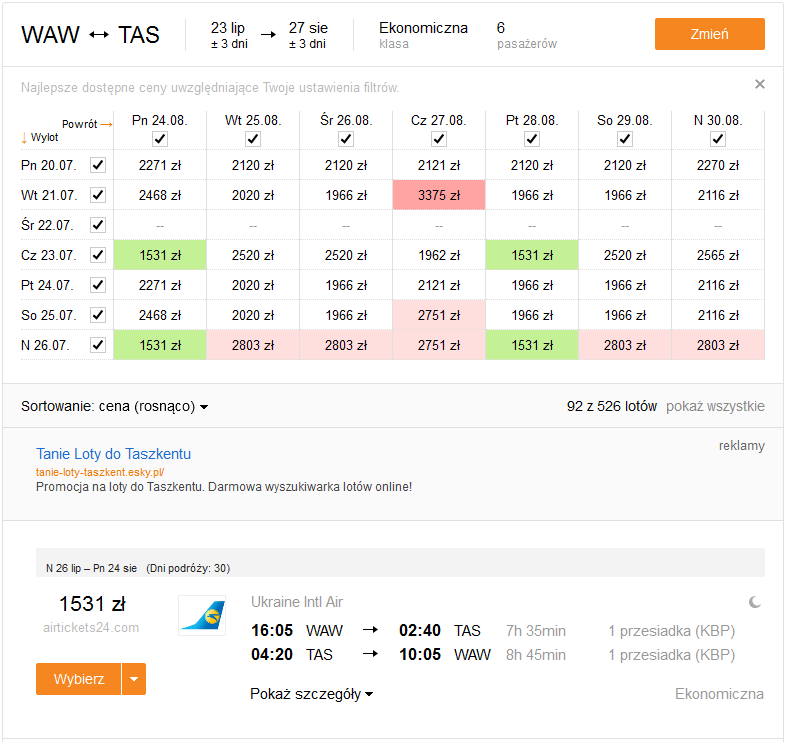Image resolution: width=788 pixels, height=742 pixels.
Task: Close the best prices grid panel
Action: [759, 84]
